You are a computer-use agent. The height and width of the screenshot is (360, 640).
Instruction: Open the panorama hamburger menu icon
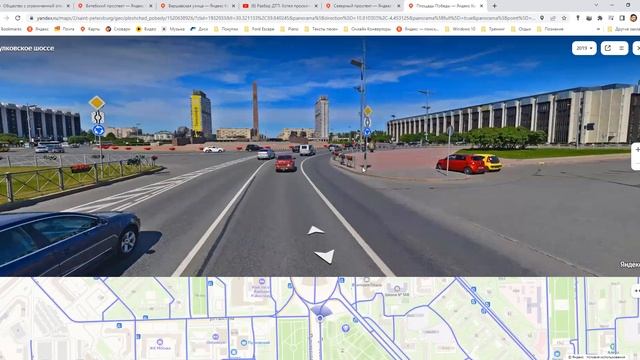point(621,48)
